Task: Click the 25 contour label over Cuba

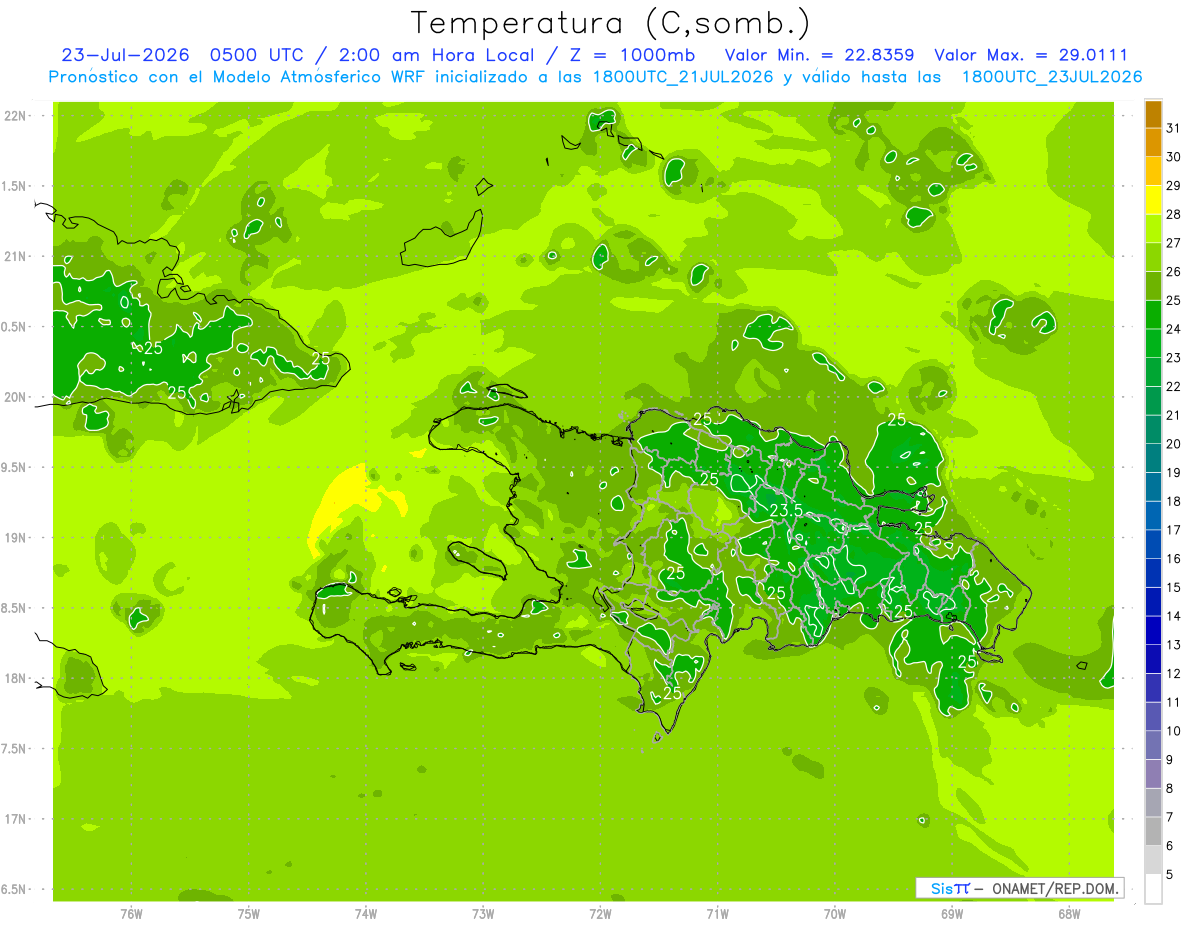Action: pyautogui.click(x=154, y=348)
